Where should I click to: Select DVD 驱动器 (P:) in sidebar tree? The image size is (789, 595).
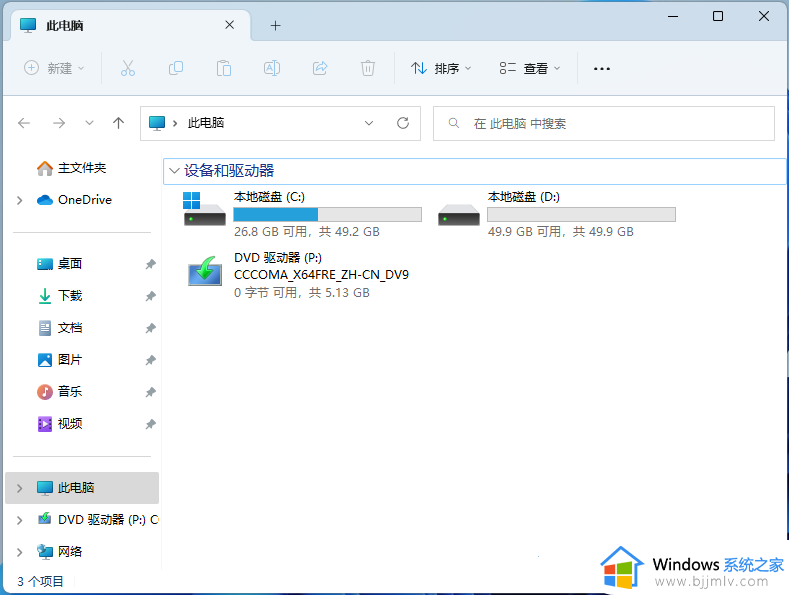click(98, 519)
